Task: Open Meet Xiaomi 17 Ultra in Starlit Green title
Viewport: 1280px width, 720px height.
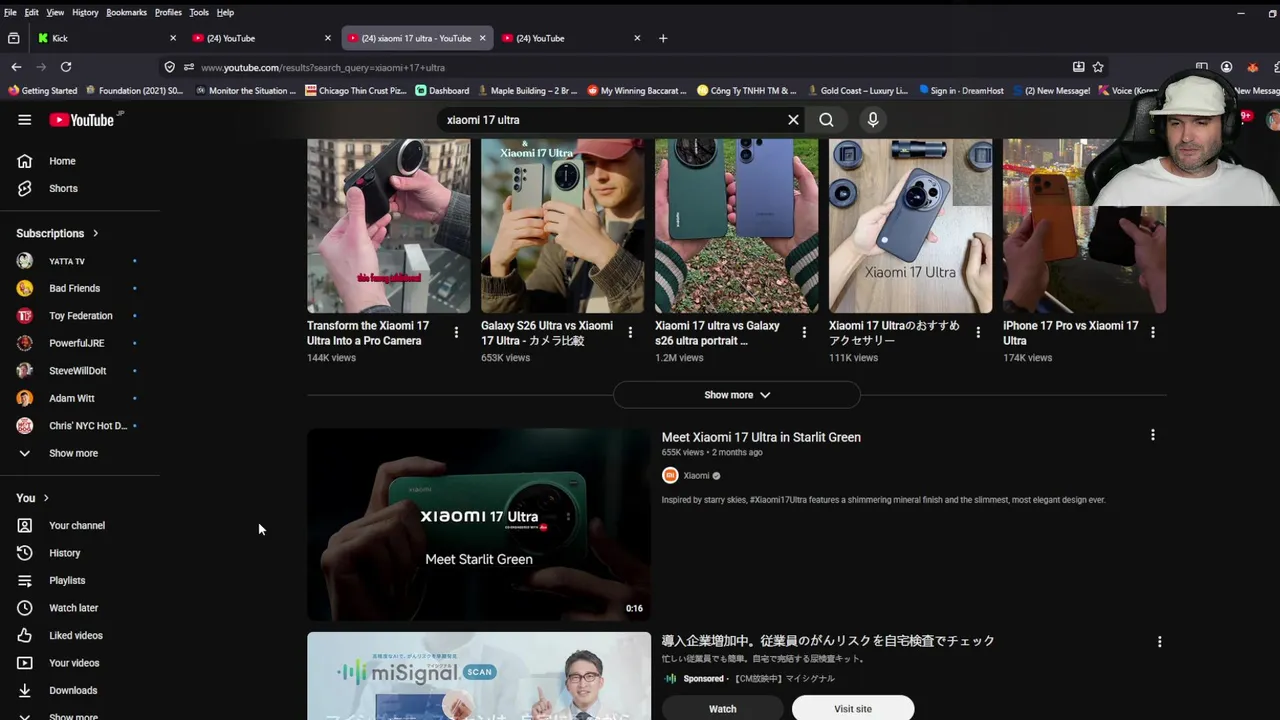Action: coord(761,437)
